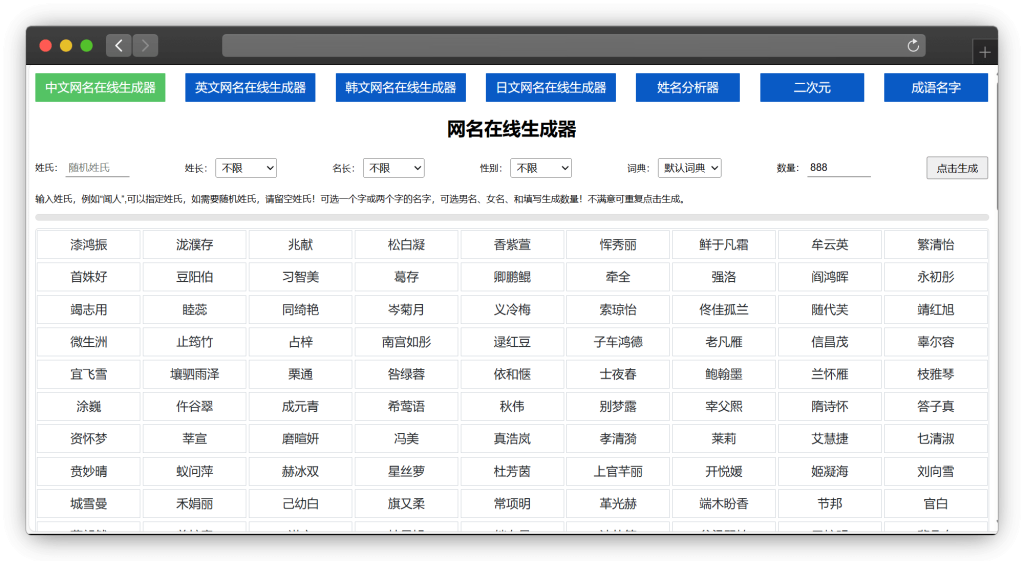Image resolution: width=1024 pixels, height=561 pixels.
Task: Select the name 微生洲
Action: coord(89,342)
